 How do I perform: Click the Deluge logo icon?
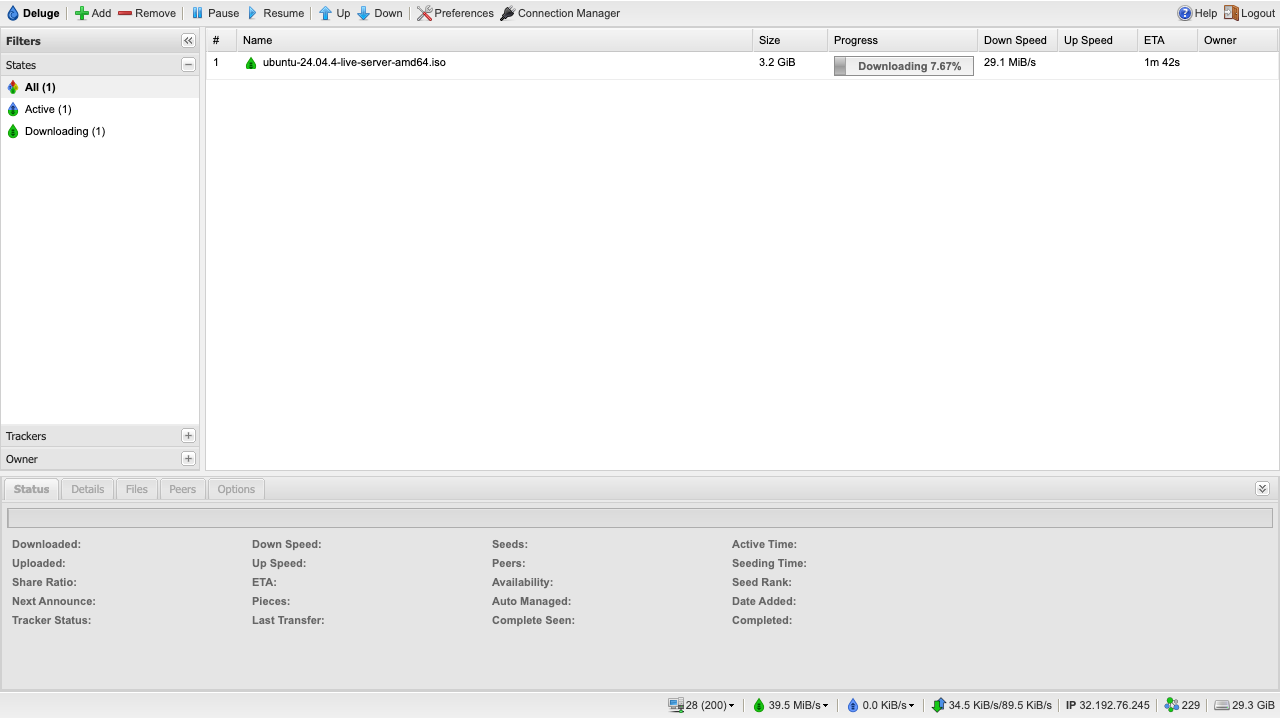pyautogui.click(x=12, y=13)
